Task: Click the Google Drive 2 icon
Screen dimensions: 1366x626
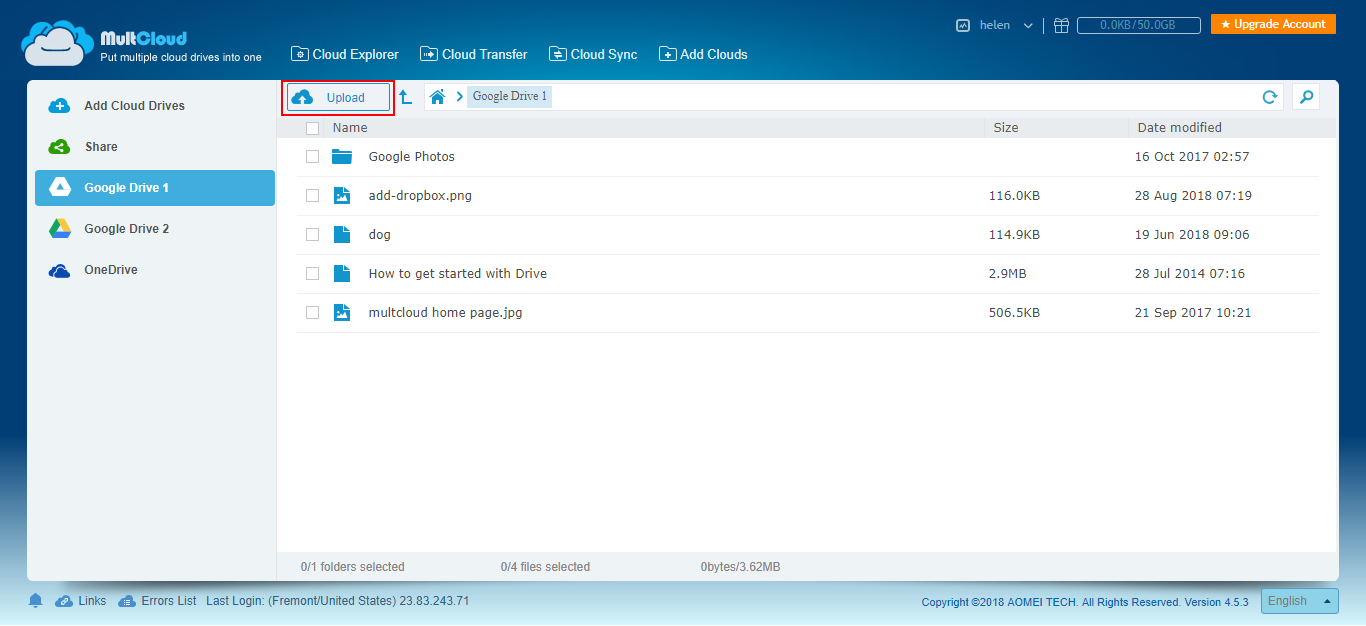Action: coord(59,228)
